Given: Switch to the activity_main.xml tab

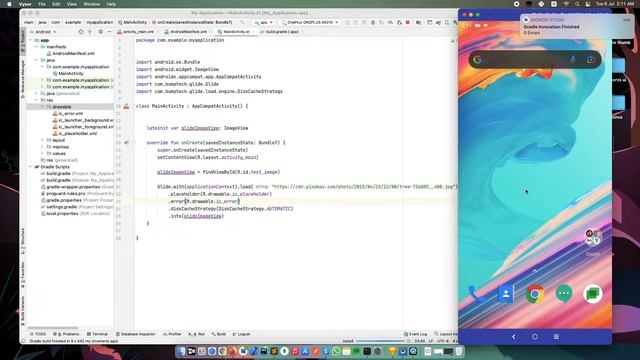Looking at the screenshot, I should click(136, 31).
